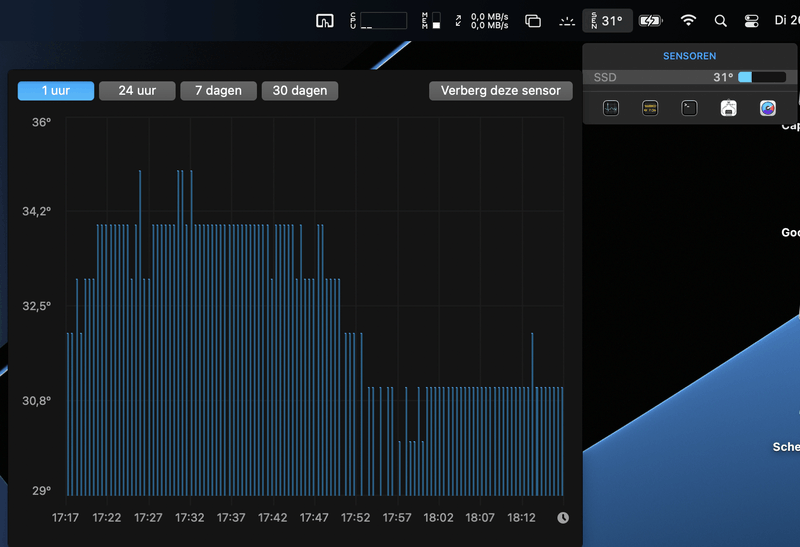Click the battery charging icon in menu bar
800x547 pixels.
(651, 21)
